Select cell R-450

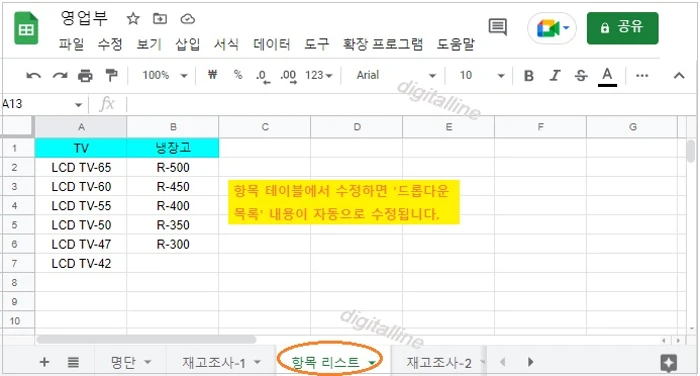pos(173,187)
